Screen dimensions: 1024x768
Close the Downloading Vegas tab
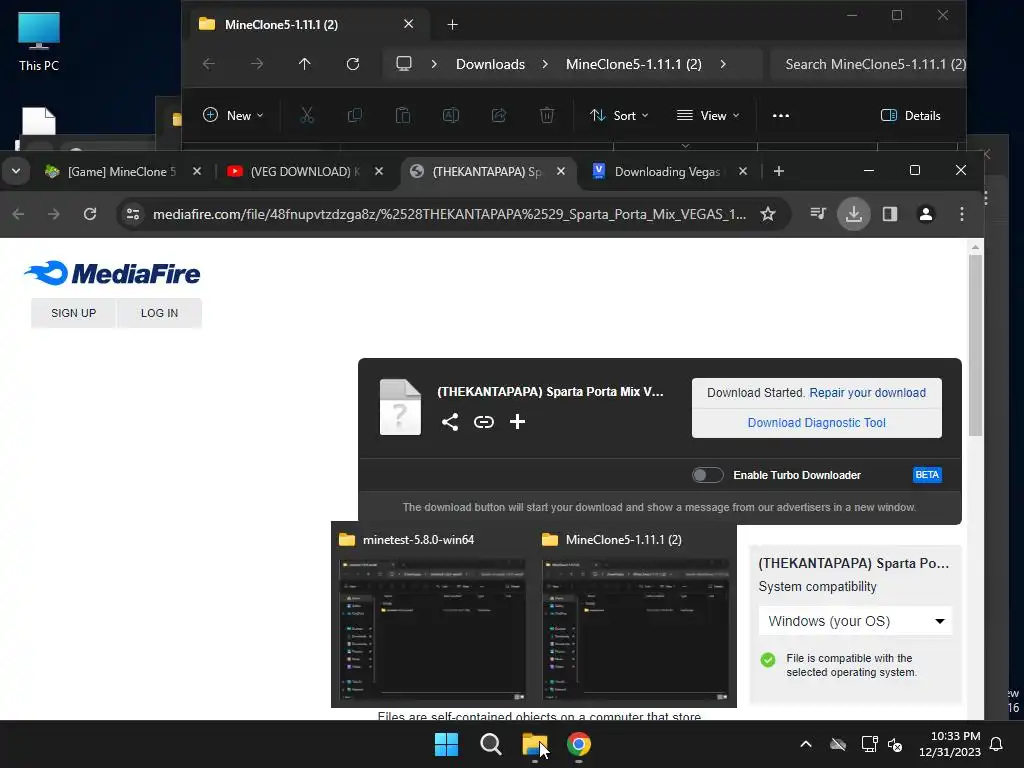pos(743,171)
